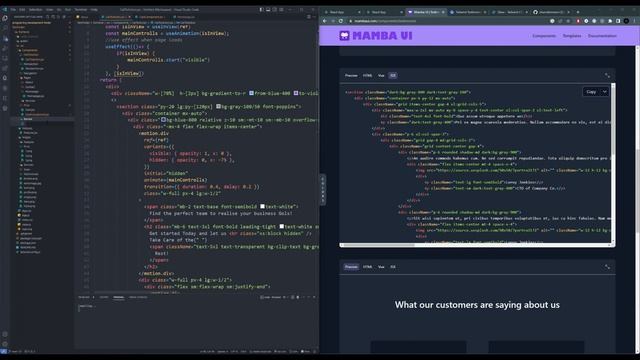This screenshot has height=360, width=640.
Task: Click the New File icon in Explorer header
Action: [x=47, y=17]
